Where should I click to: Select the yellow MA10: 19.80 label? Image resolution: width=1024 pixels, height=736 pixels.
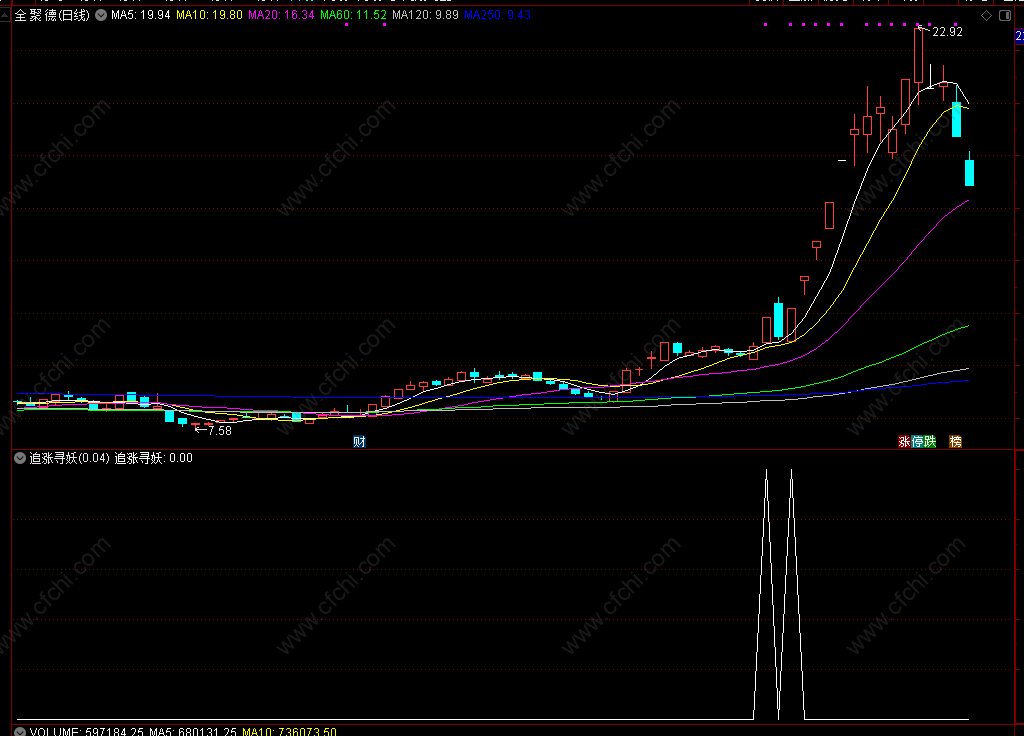tap(209, 15)
